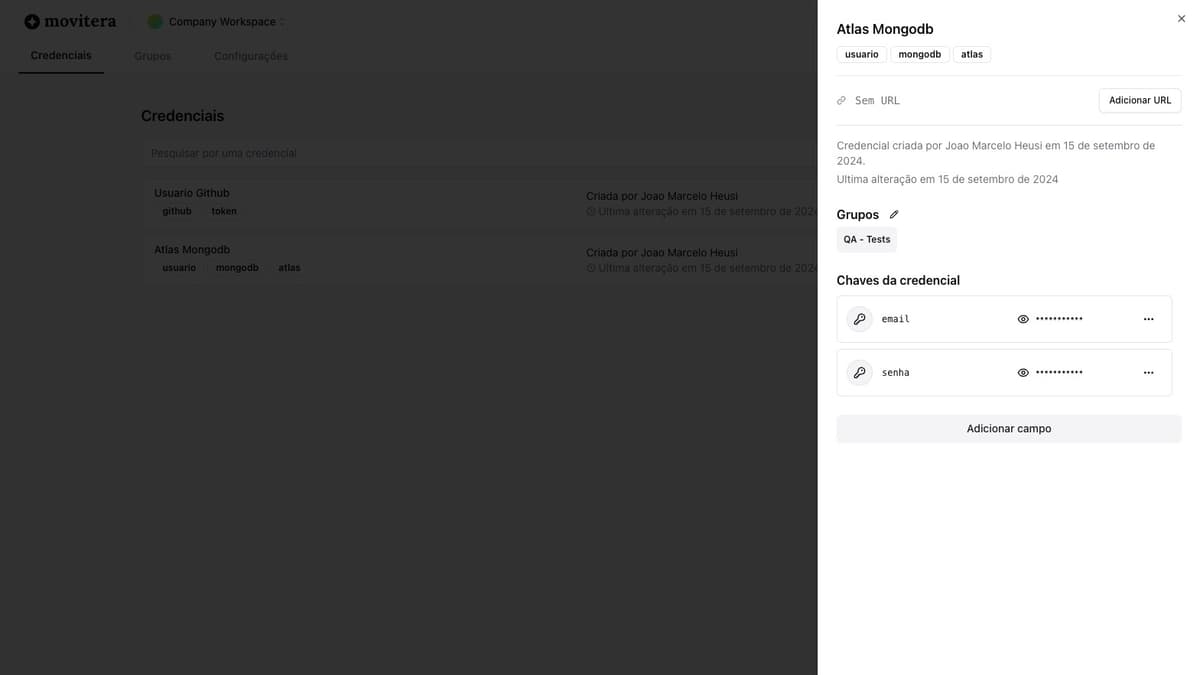Click the link icon beside Sem URL
This screenshot has width=1200, height=675.
841,101
